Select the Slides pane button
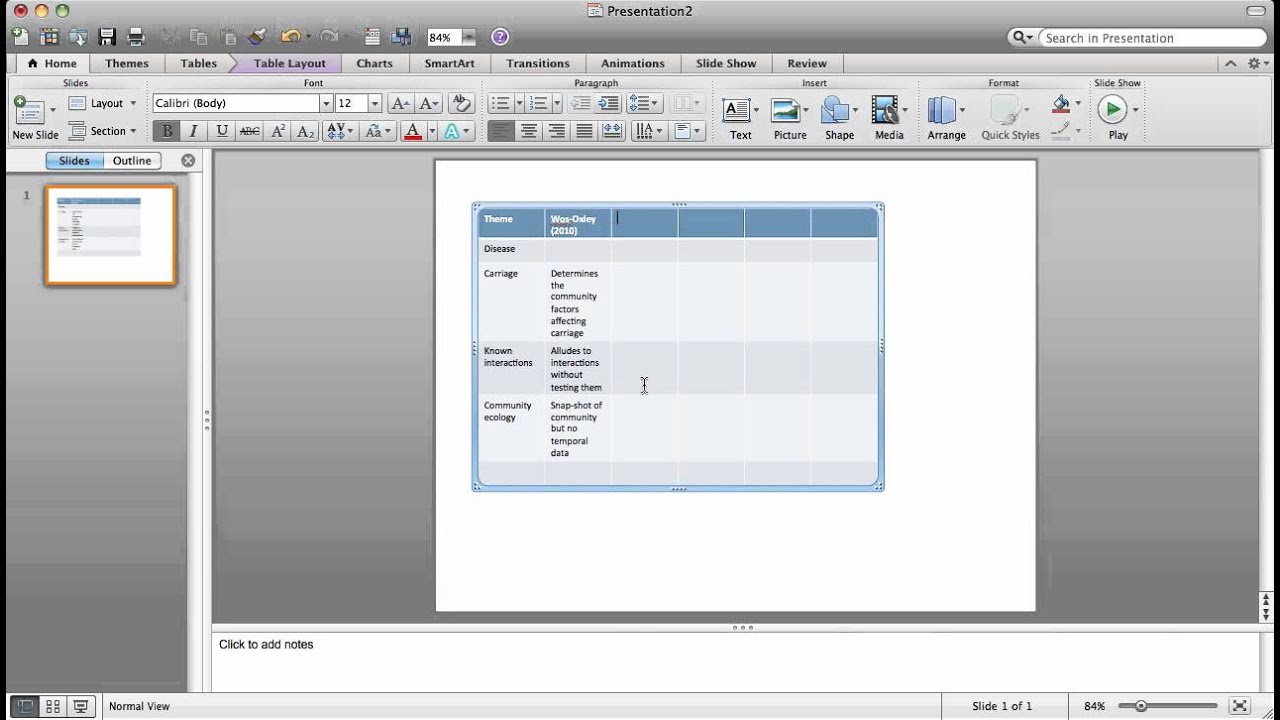The height and width of the screenshot is (720, 1280). coord(74,160)
